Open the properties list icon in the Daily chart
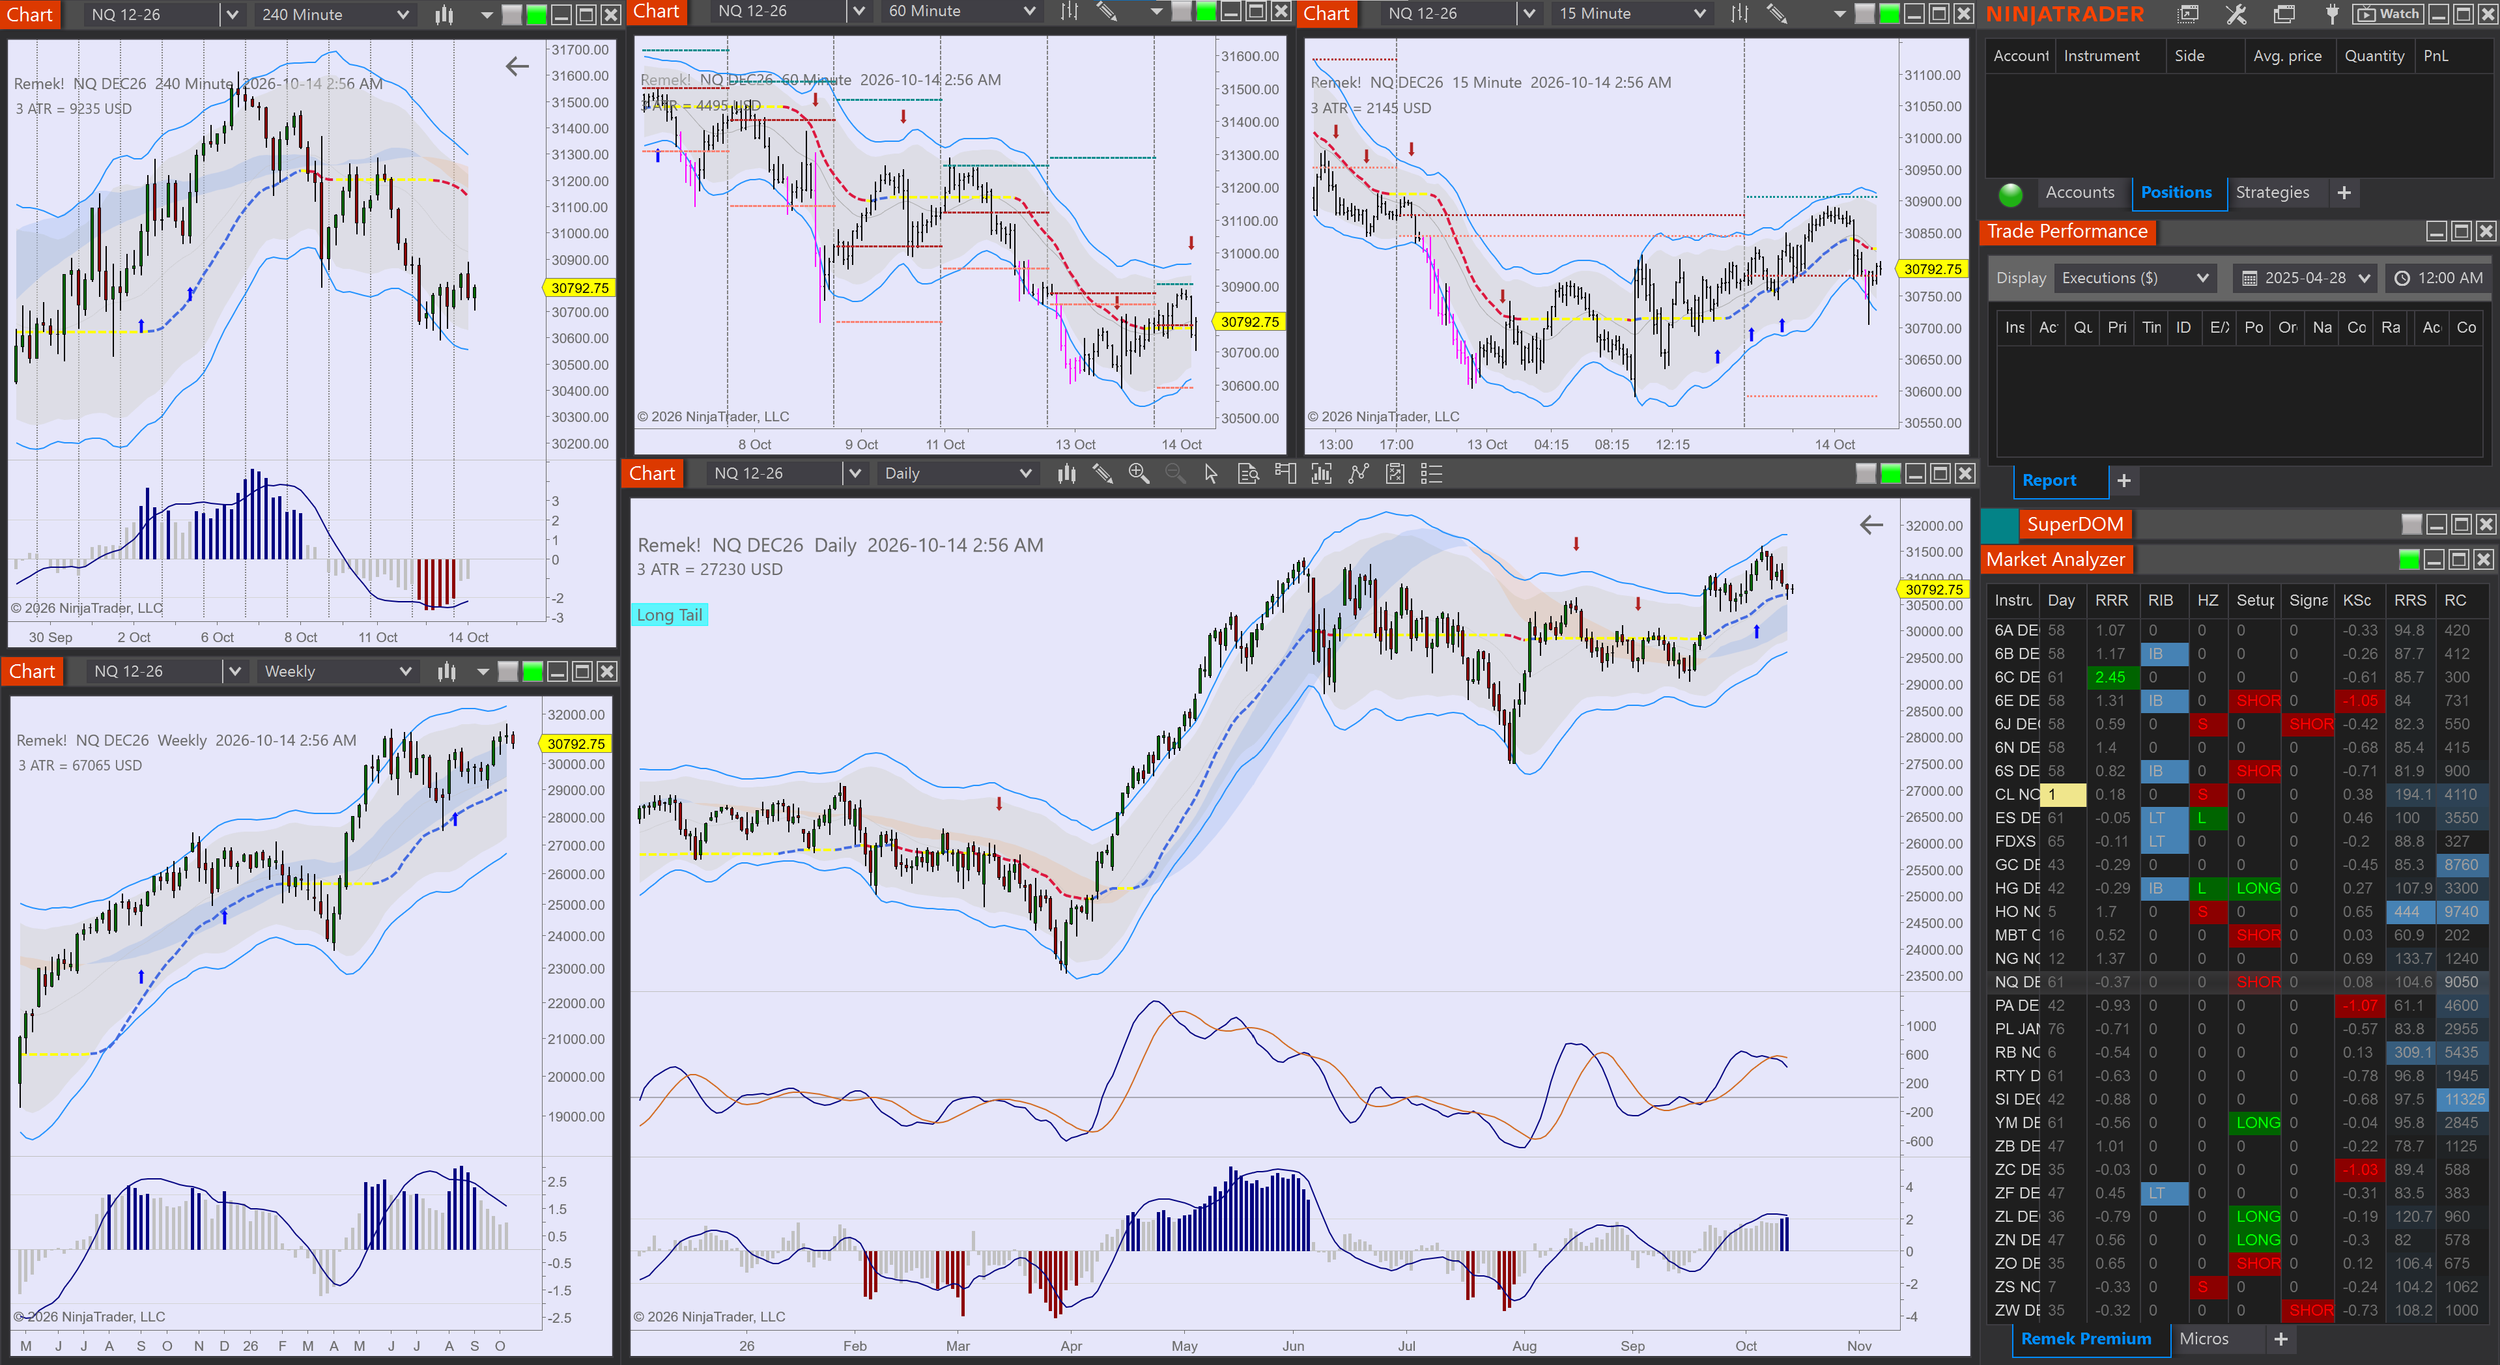This screenshot has width=2500, height=1365. click(1431, 474)
